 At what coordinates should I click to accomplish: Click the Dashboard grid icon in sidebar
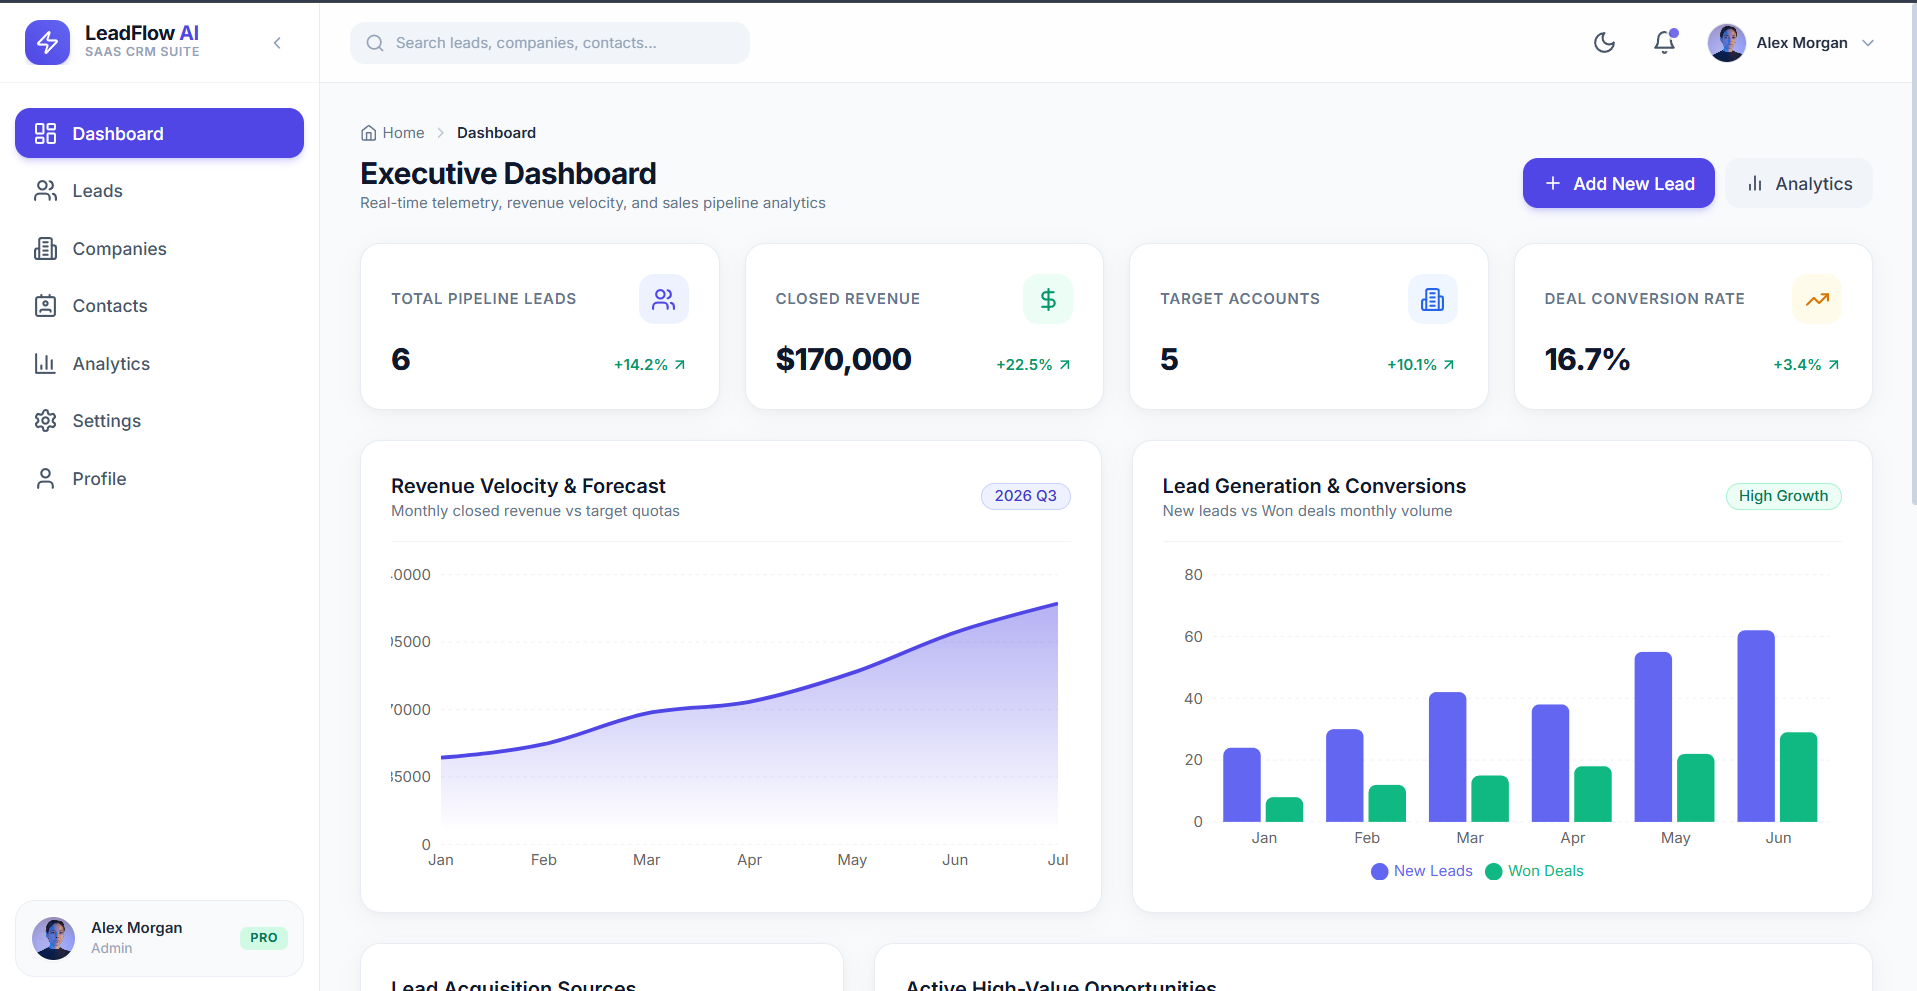pyautogui.click(x=45, y=133)
